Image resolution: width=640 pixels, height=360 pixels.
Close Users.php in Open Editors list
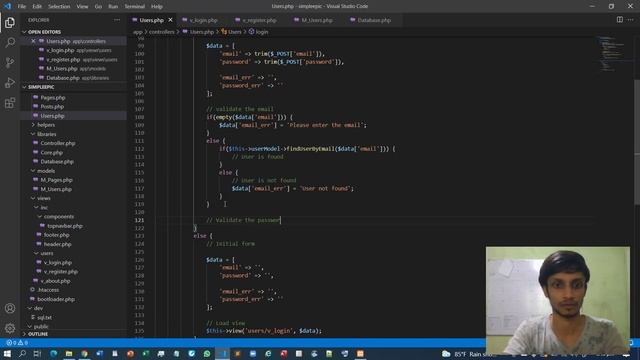click(33, 41)
